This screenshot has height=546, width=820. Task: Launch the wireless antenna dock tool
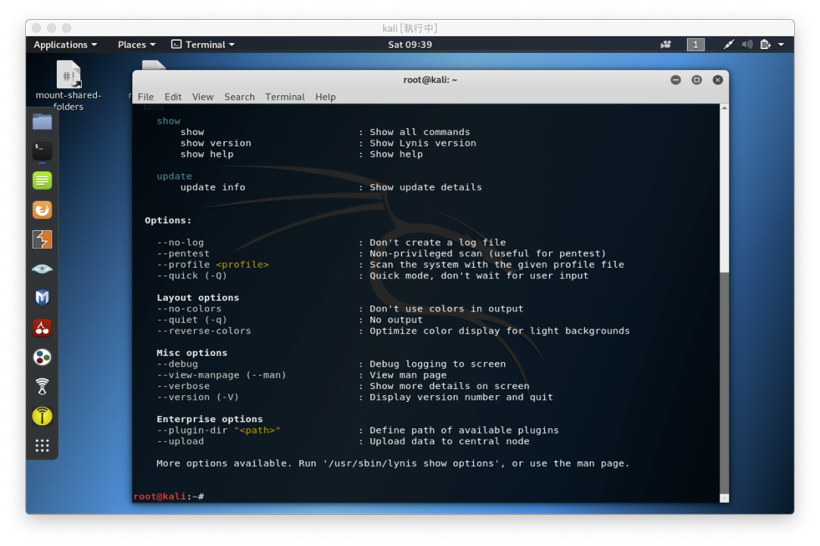tap(42, 387)
